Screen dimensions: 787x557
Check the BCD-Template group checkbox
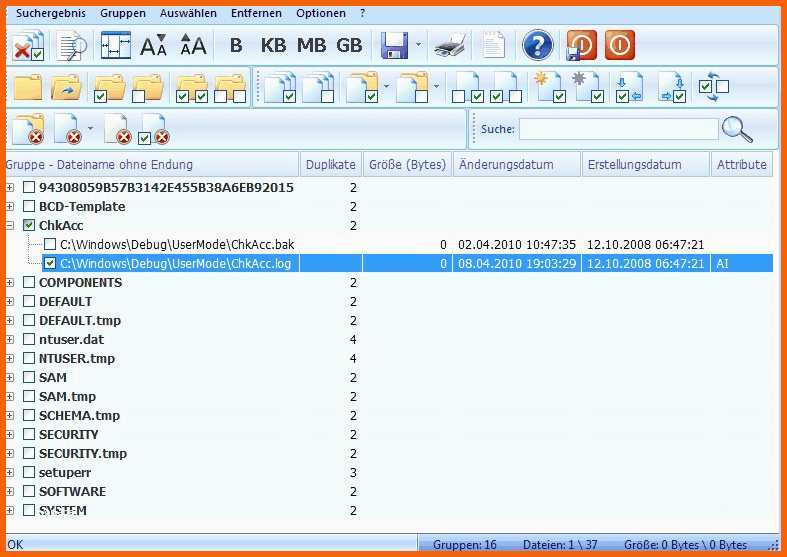(29, 206)
